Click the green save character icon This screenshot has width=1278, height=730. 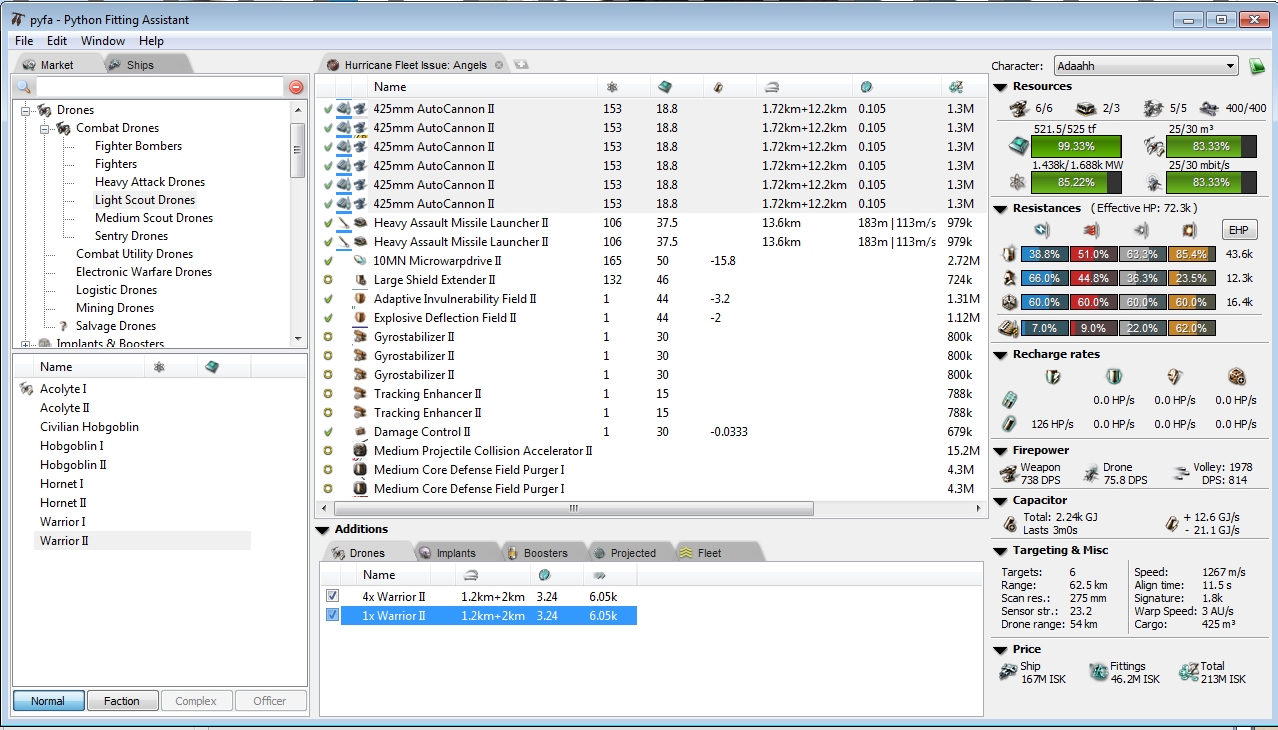(x=1257, y=66)
